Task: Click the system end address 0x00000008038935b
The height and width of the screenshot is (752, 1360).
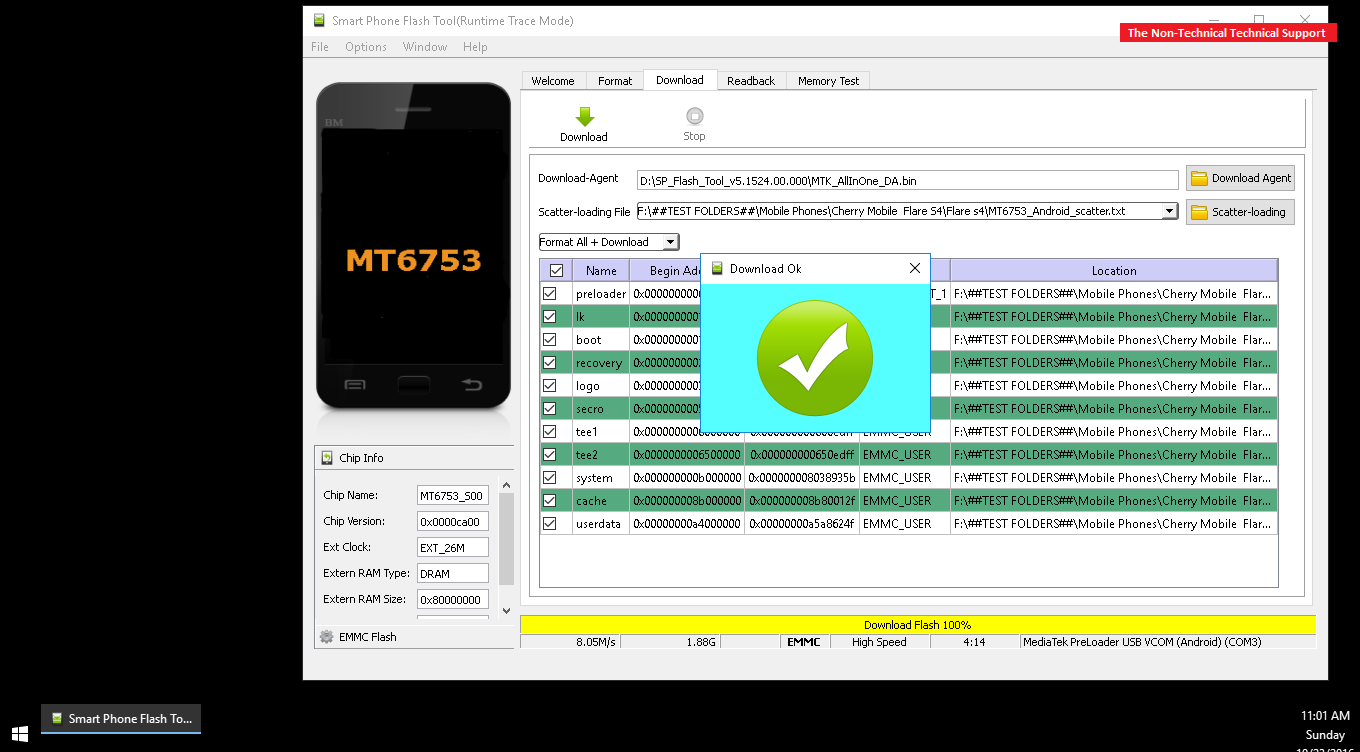Action: point(802,478)
